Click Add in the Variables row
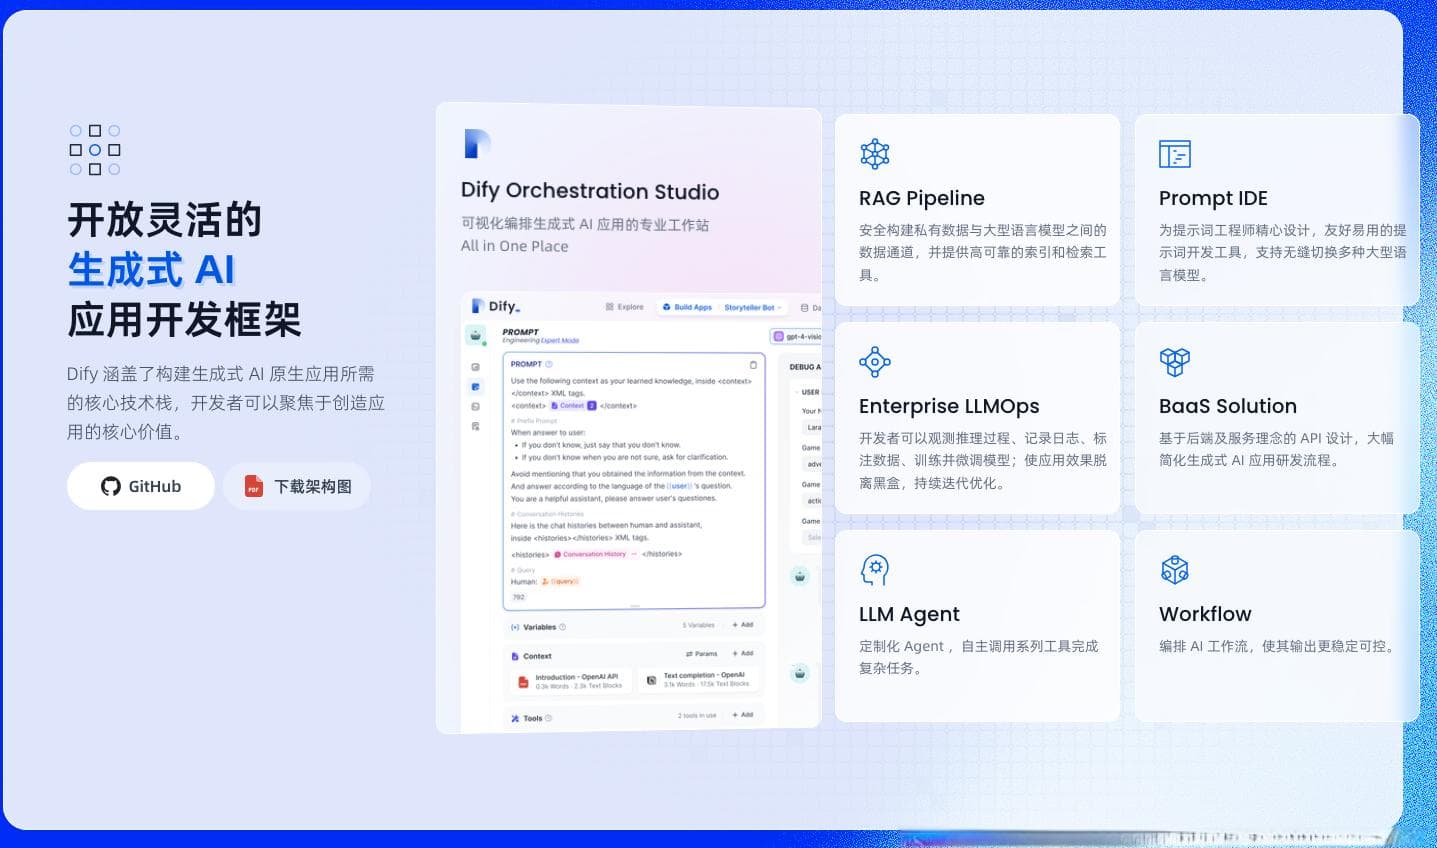The height and width of the screenshot is (848, 1437). pyautogui.click(x=743, y=625)
